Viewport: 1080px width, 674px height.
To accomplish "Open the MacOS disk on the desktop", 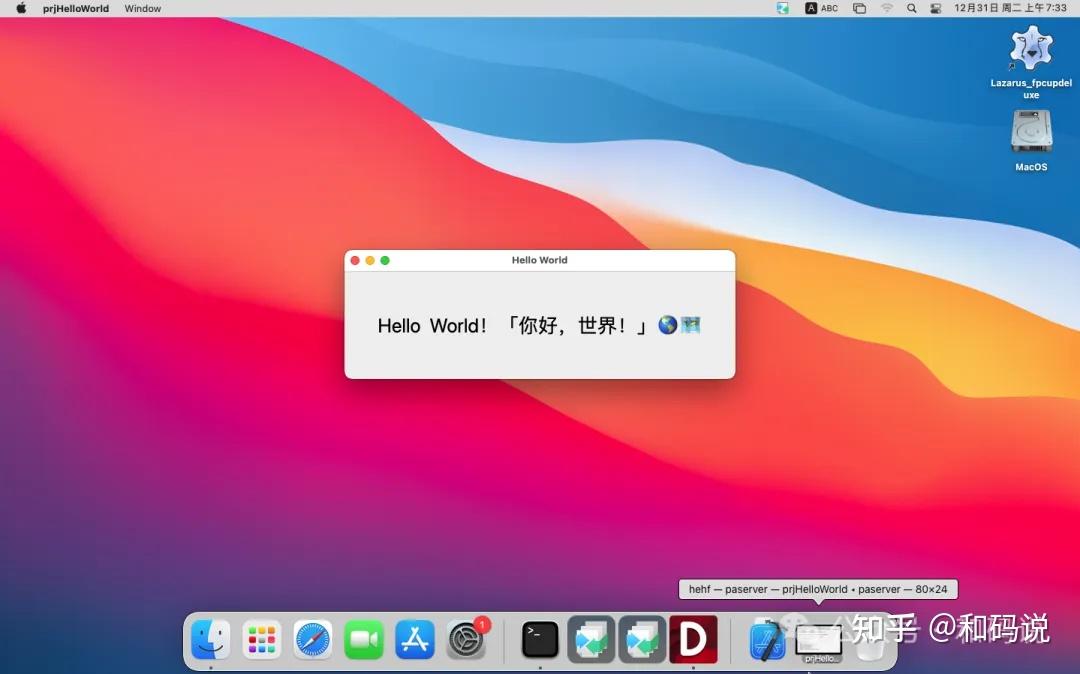I will point(1030,135).
